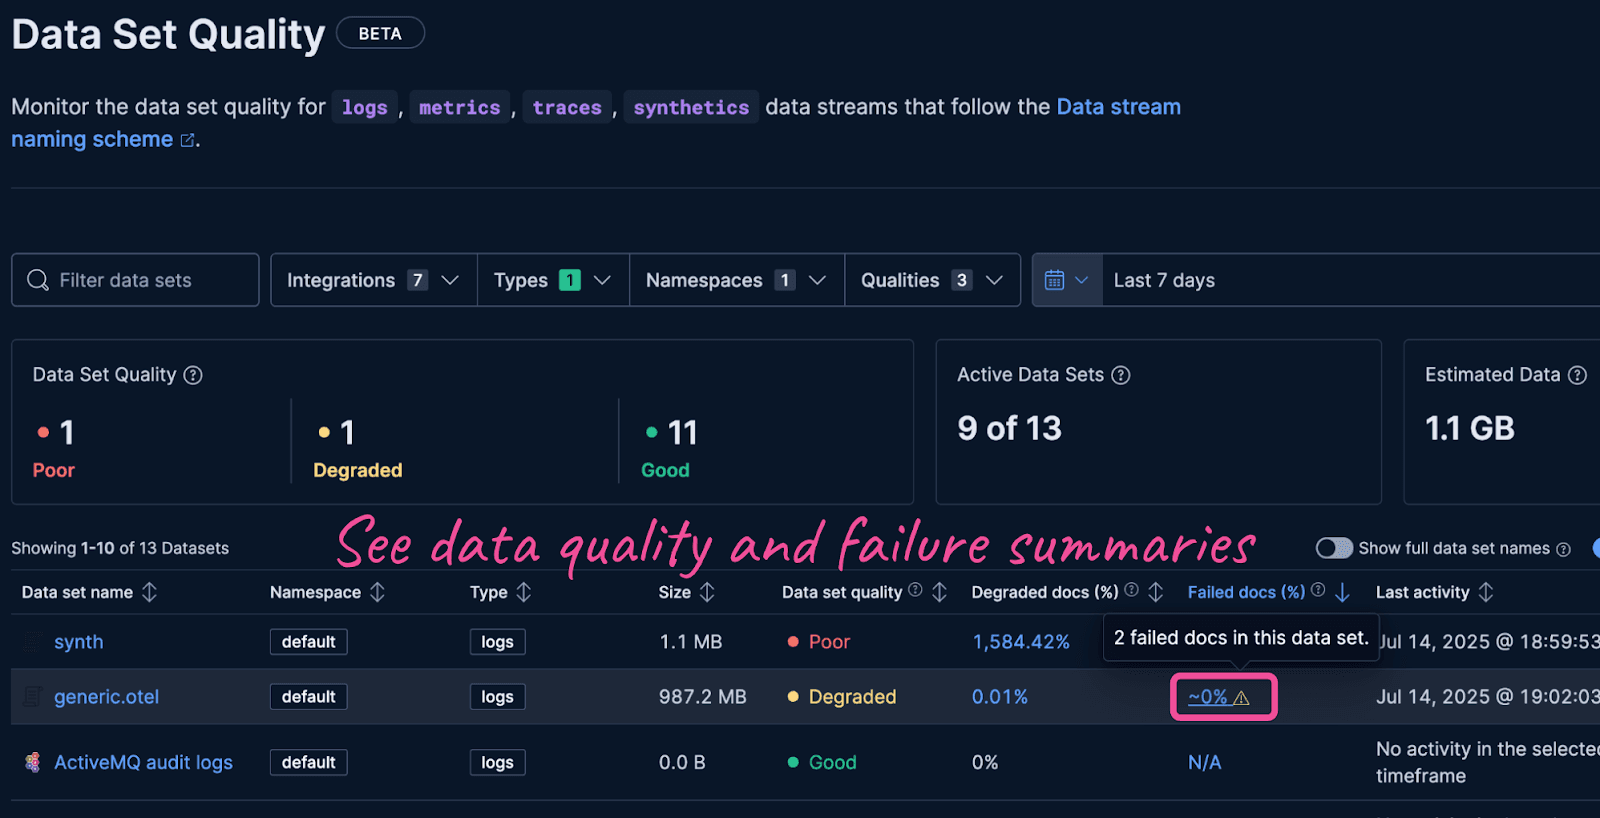Click Failed docs descending sort arrow

point(1342,593)
